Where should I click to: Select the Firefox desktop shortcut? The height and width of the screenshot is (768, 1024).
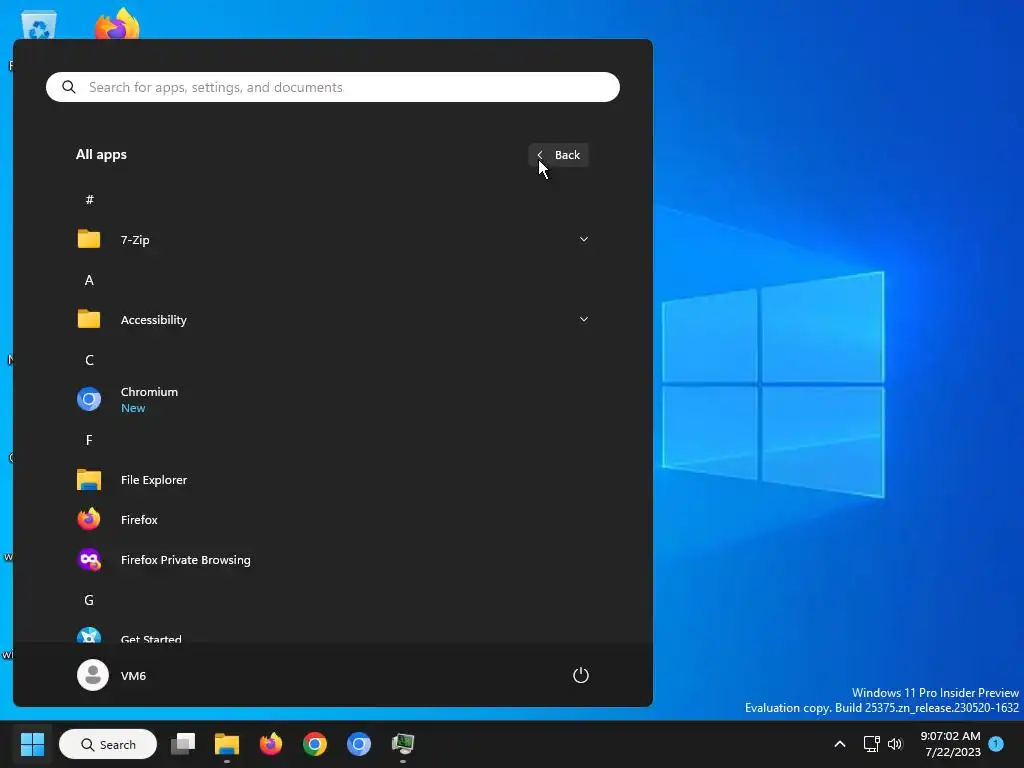click(x=117, y=24)
